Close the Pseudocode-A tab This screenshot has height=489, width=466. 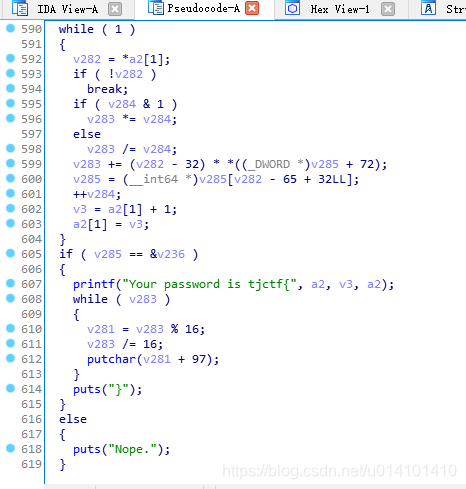(252, 8)
